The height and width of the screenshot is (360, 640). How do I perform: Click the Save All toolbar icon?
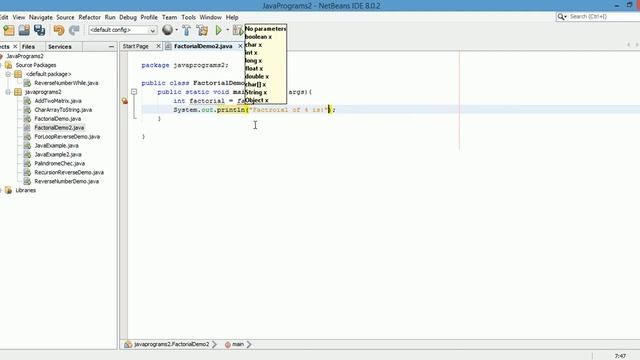(x=40, y=30)
